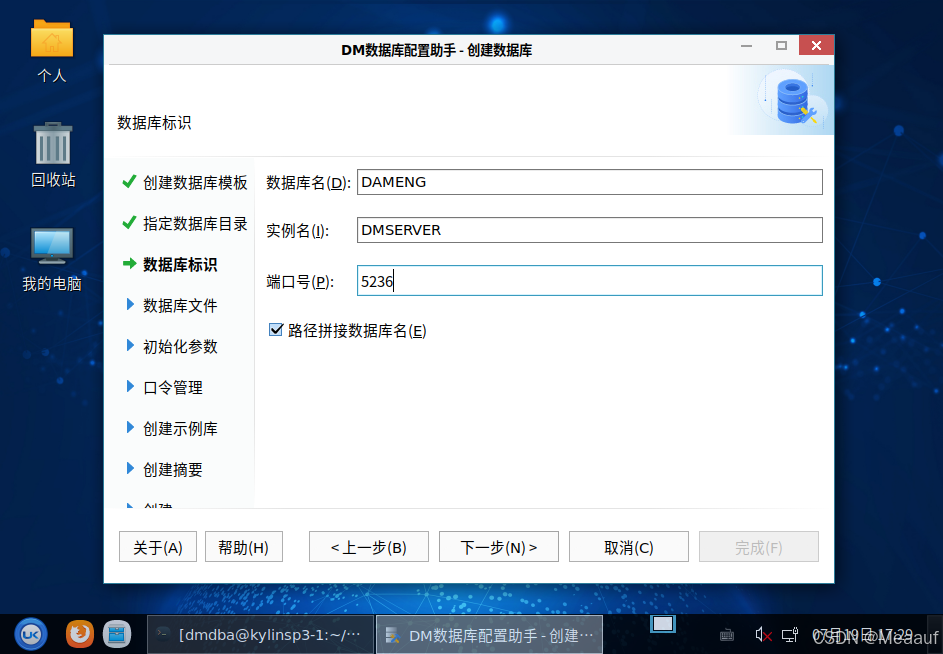Image resolution: width=943 pixels, height=654 pixels.
Task: Go back with <上一步(B)
Action: (x=369, y=547)
